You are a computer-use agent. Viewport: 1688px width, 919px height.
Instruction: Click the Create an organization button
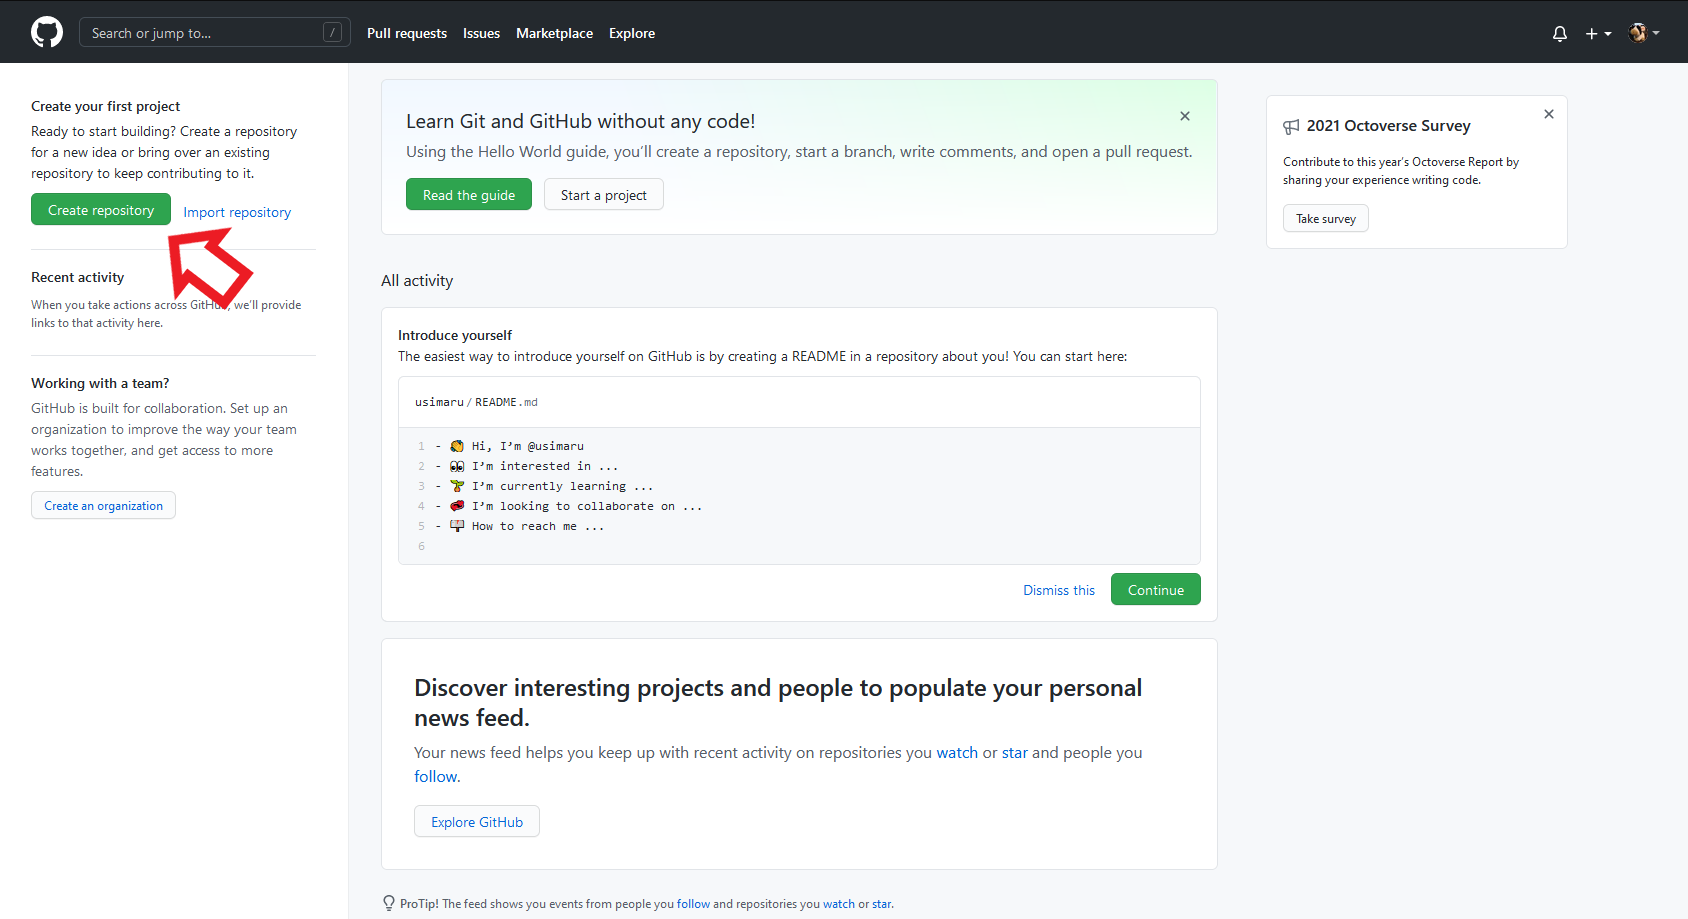pos(103,506)
